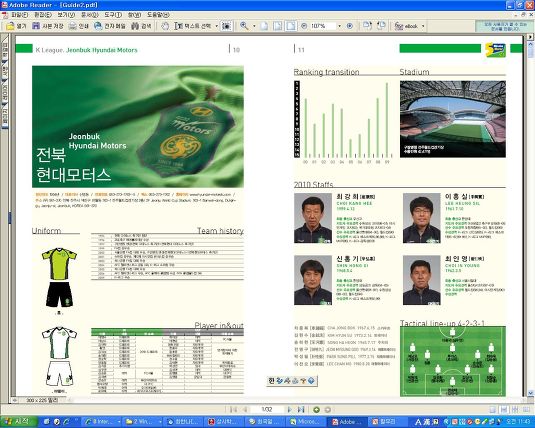Open the 도움말(H) help menu
Image resolution: width=535 pixels, height=428 pixels.
tap(158, 15)
